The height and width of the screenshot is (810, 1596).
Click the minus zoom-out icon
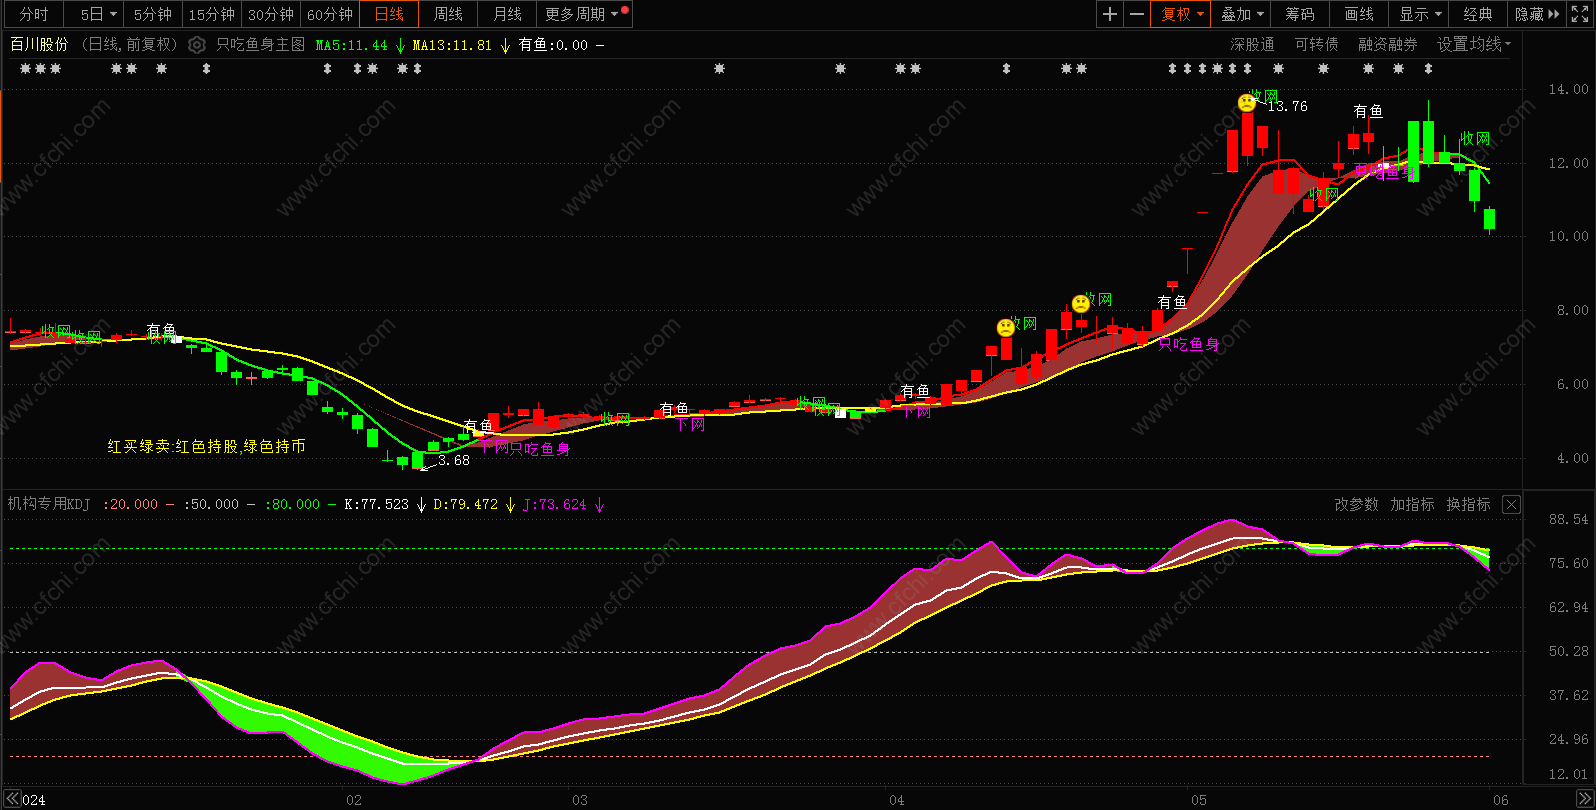point(1136,14)
